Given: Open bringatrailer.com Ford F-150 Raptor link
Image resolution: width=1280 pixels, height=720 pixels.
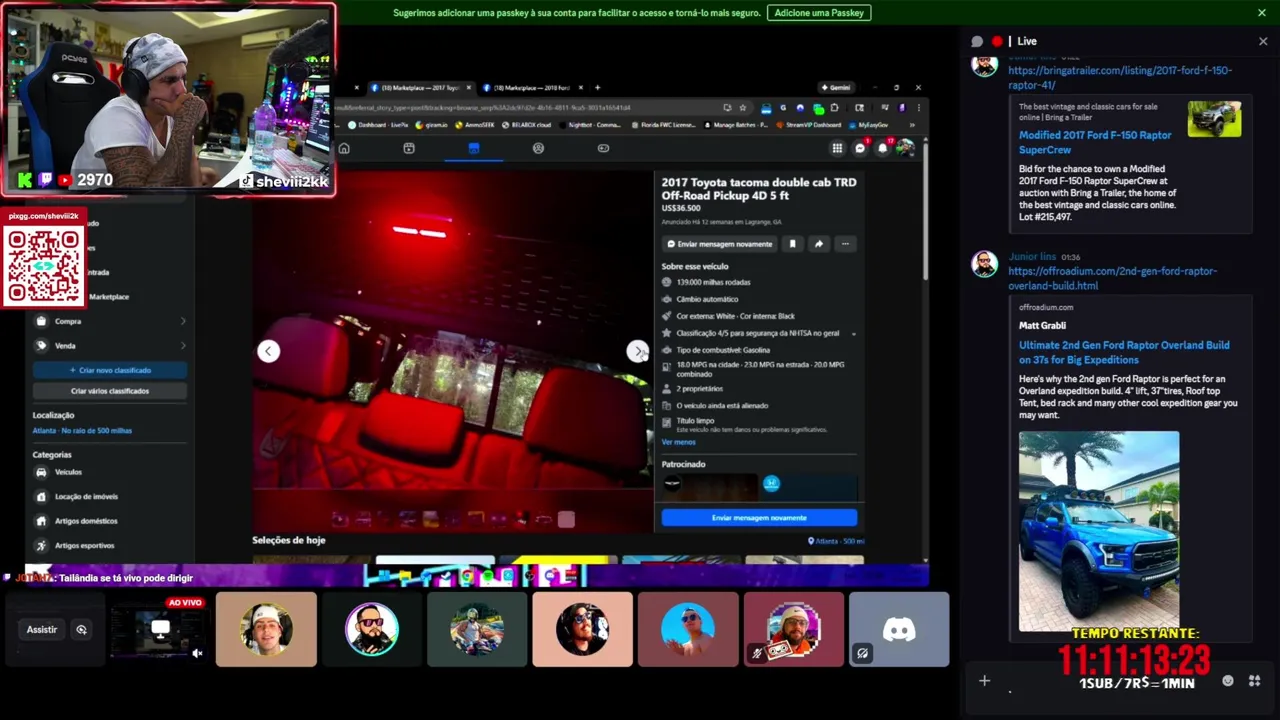Looking at the screenshot, I should 1120,77.
